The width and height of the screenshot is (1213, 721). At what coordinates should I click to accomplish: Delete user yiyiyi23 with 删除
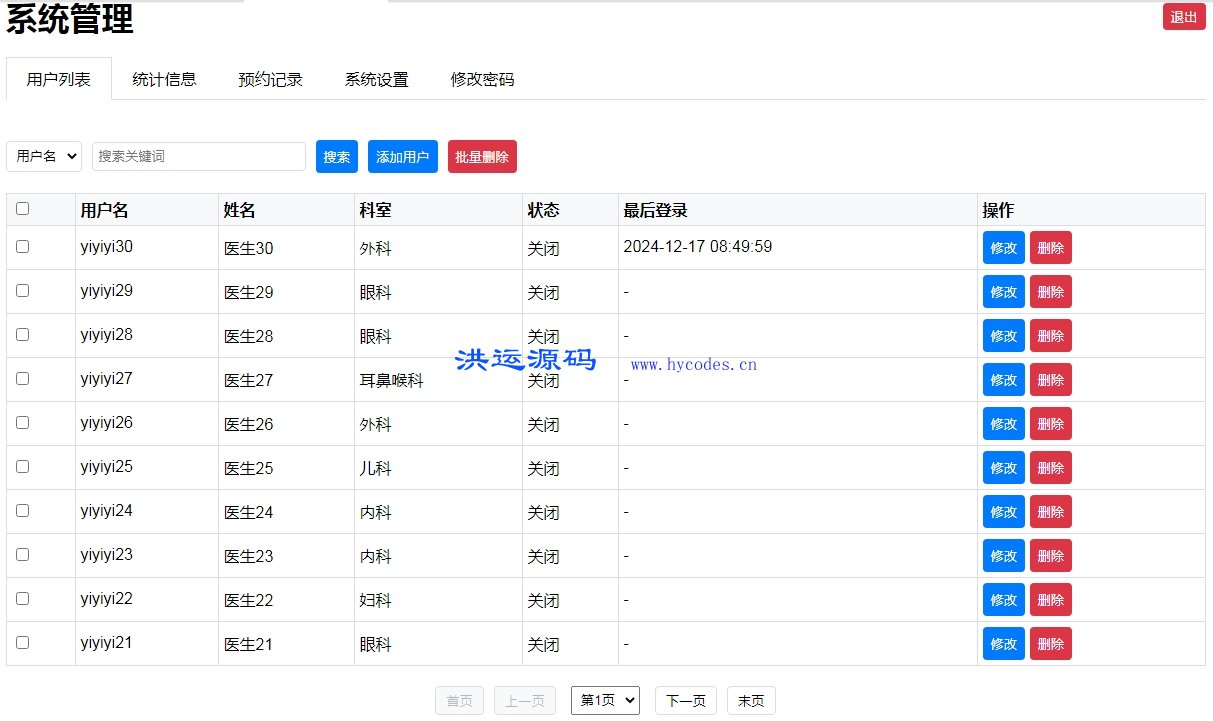point(1050,555)
